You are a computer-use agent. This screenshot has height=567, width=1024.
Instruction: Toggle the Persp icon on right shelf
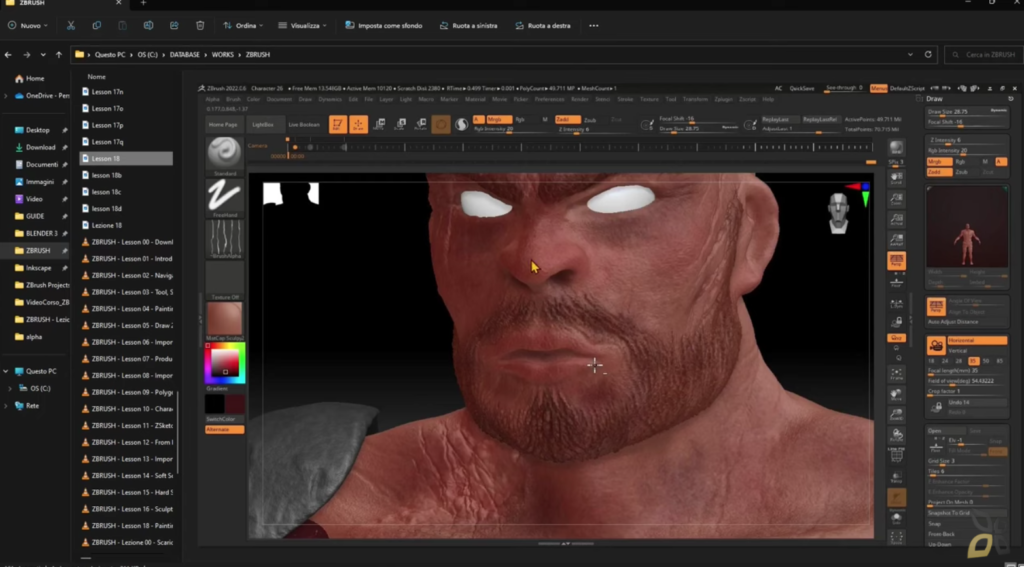click(x=896, y=261)
